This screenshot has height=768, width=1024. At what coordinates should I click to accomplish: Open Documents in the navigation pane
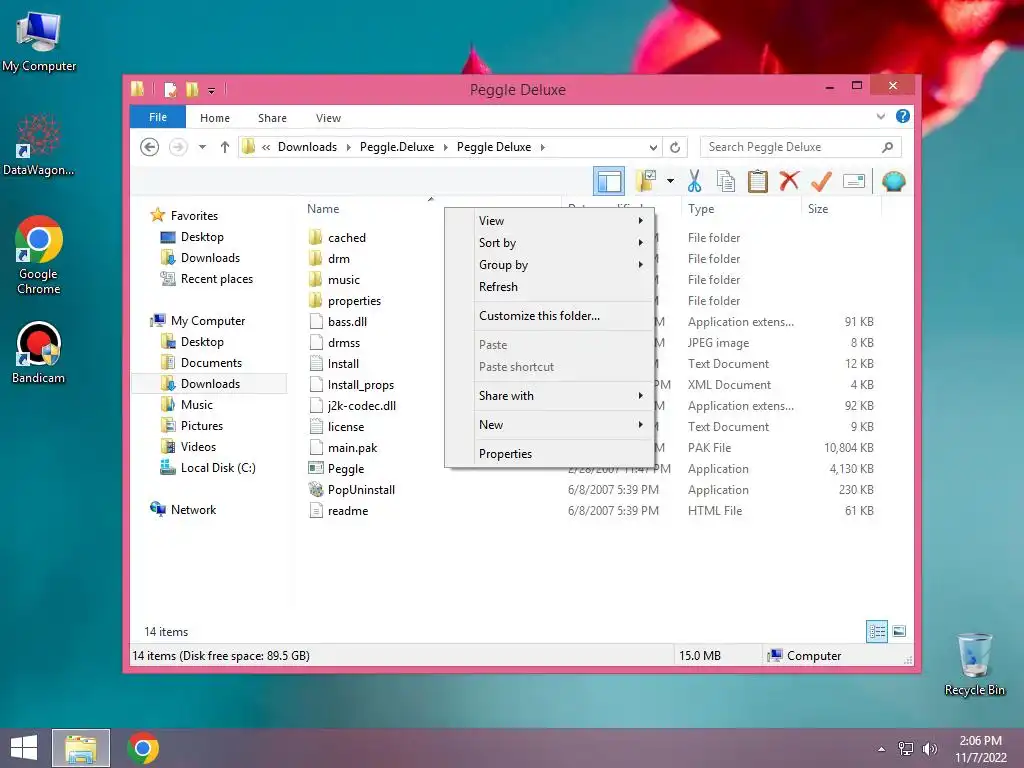click(x=211, y=362)
